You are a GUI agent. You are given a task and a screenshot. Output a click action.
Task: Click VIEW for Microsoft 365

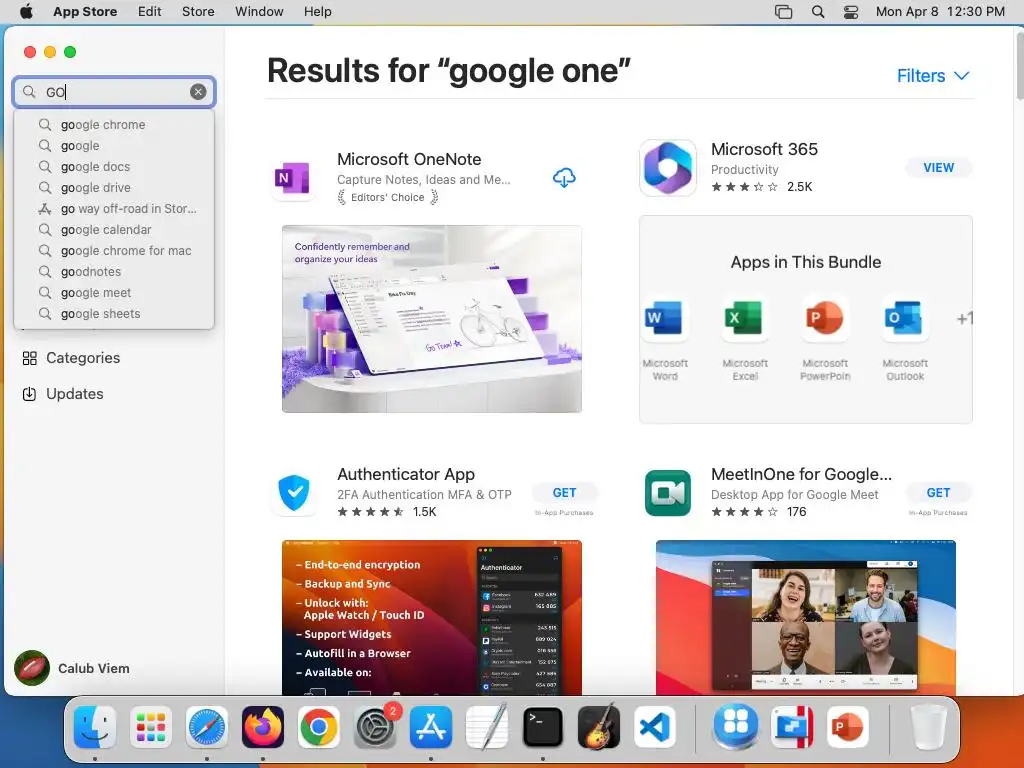click(938, 168)
